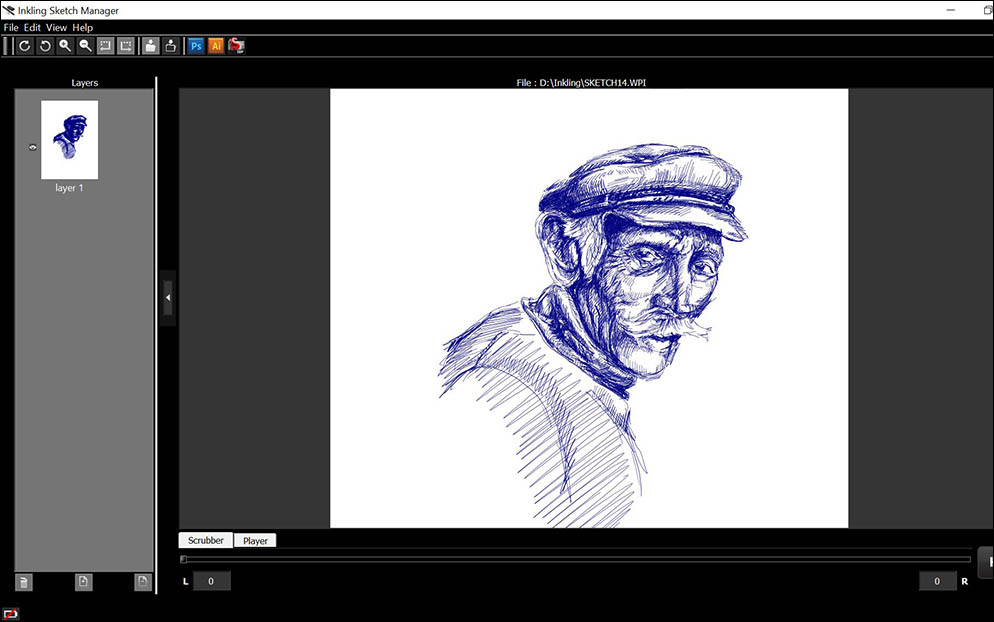Click the delete layer trash icon
This screenshot has width=994, height=622.
24,582
